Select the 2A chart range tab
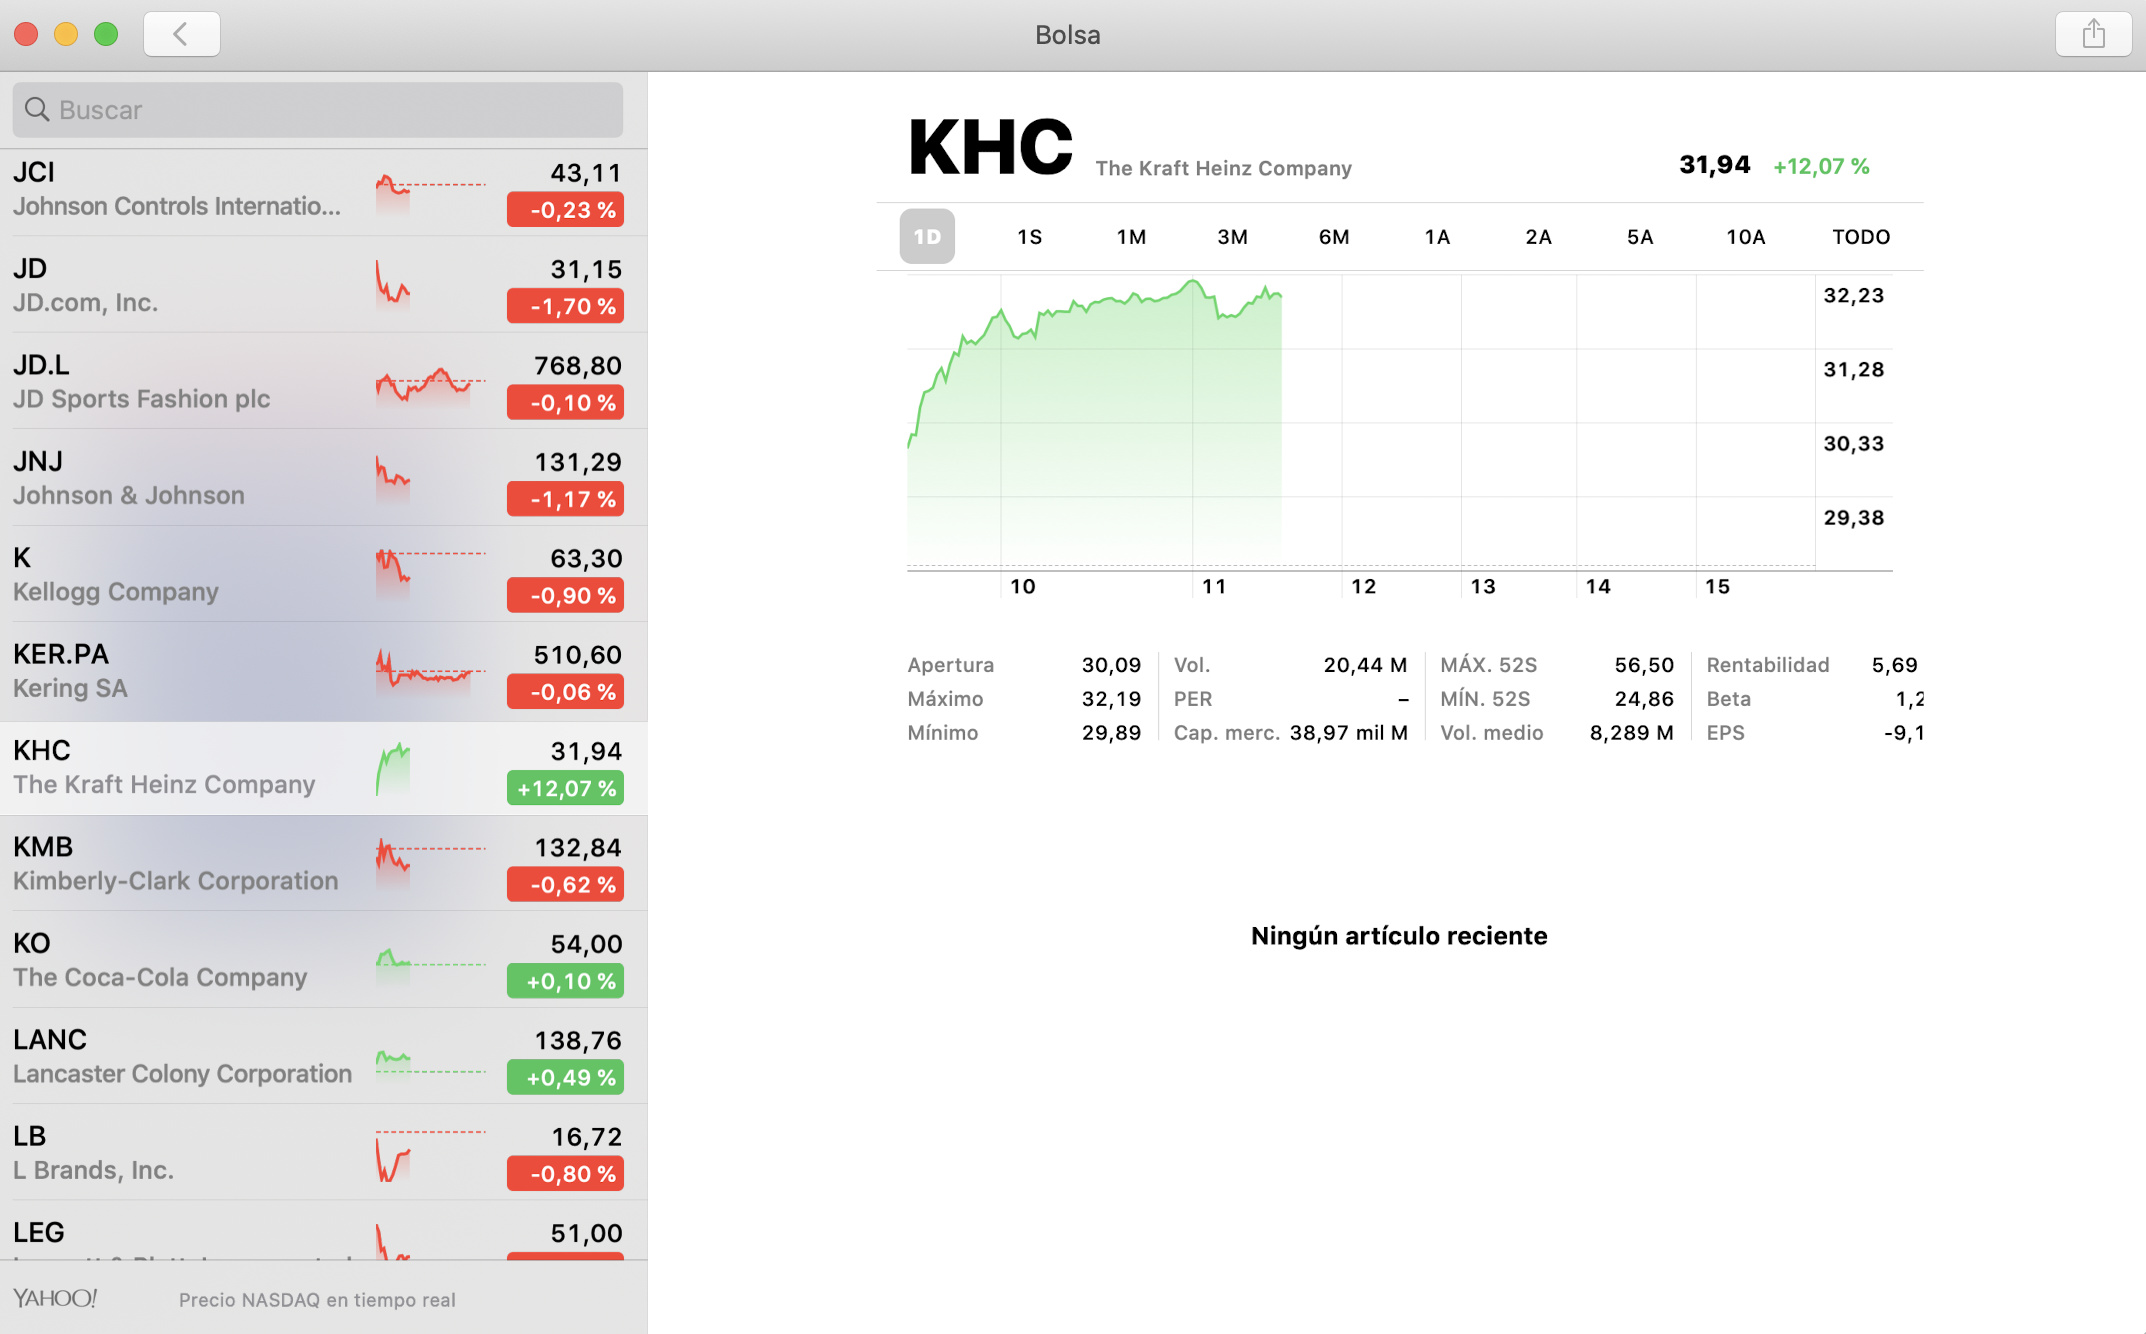2146x1334 pixels. [1538, 237]
